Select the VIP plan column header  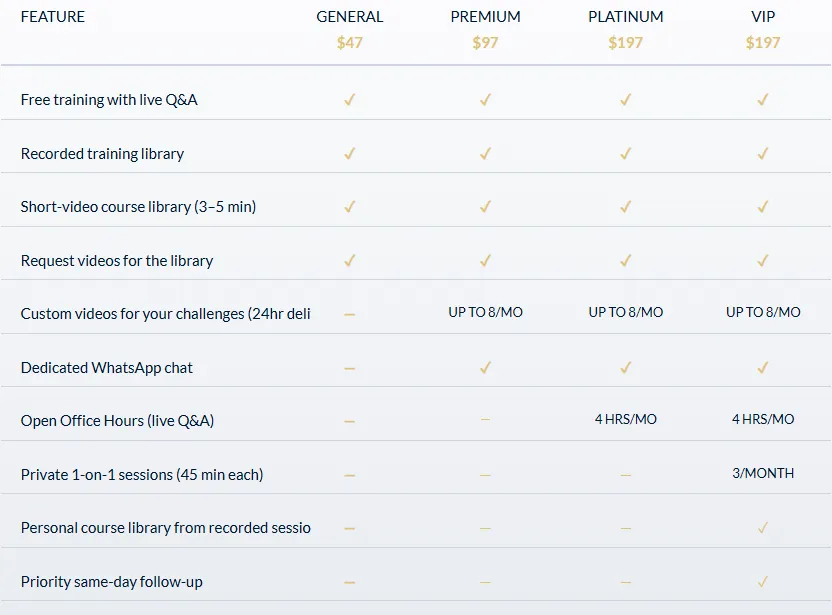pos(763,17)
